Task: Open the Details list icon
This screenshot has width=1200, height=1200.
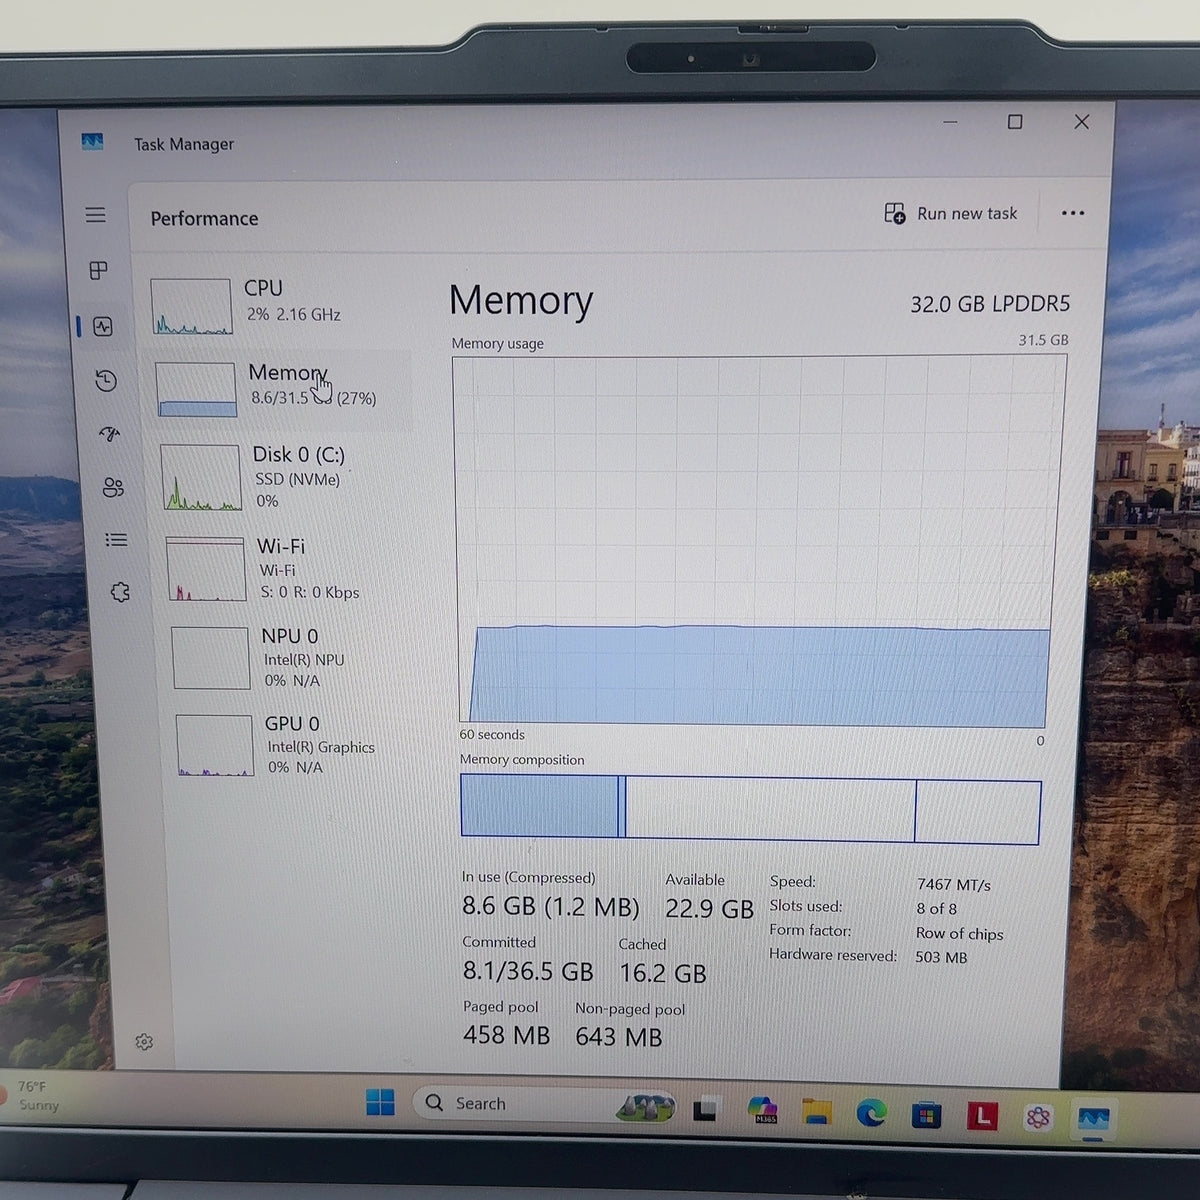Action: (116, 540)
